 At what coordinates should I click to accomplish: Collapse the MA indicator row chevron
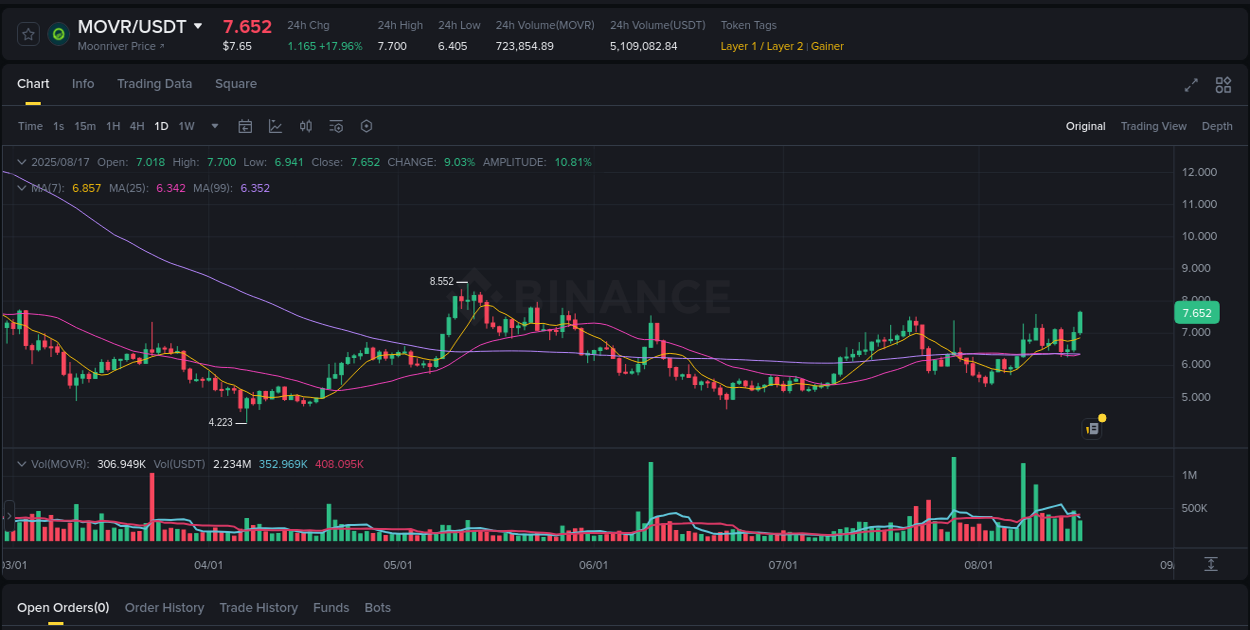pos(22,187)
